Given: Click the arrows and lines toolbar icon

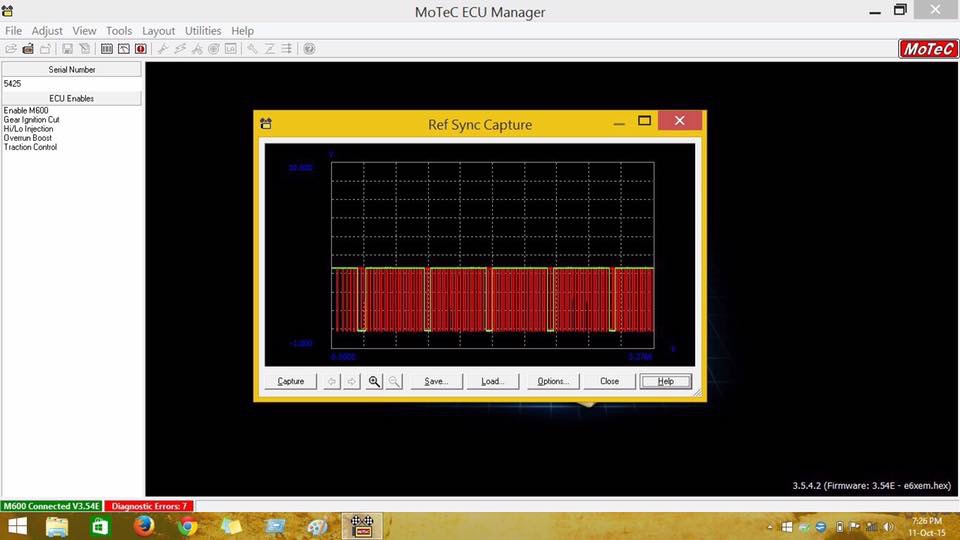Looking at the screenshot, I should pos(287,49).
